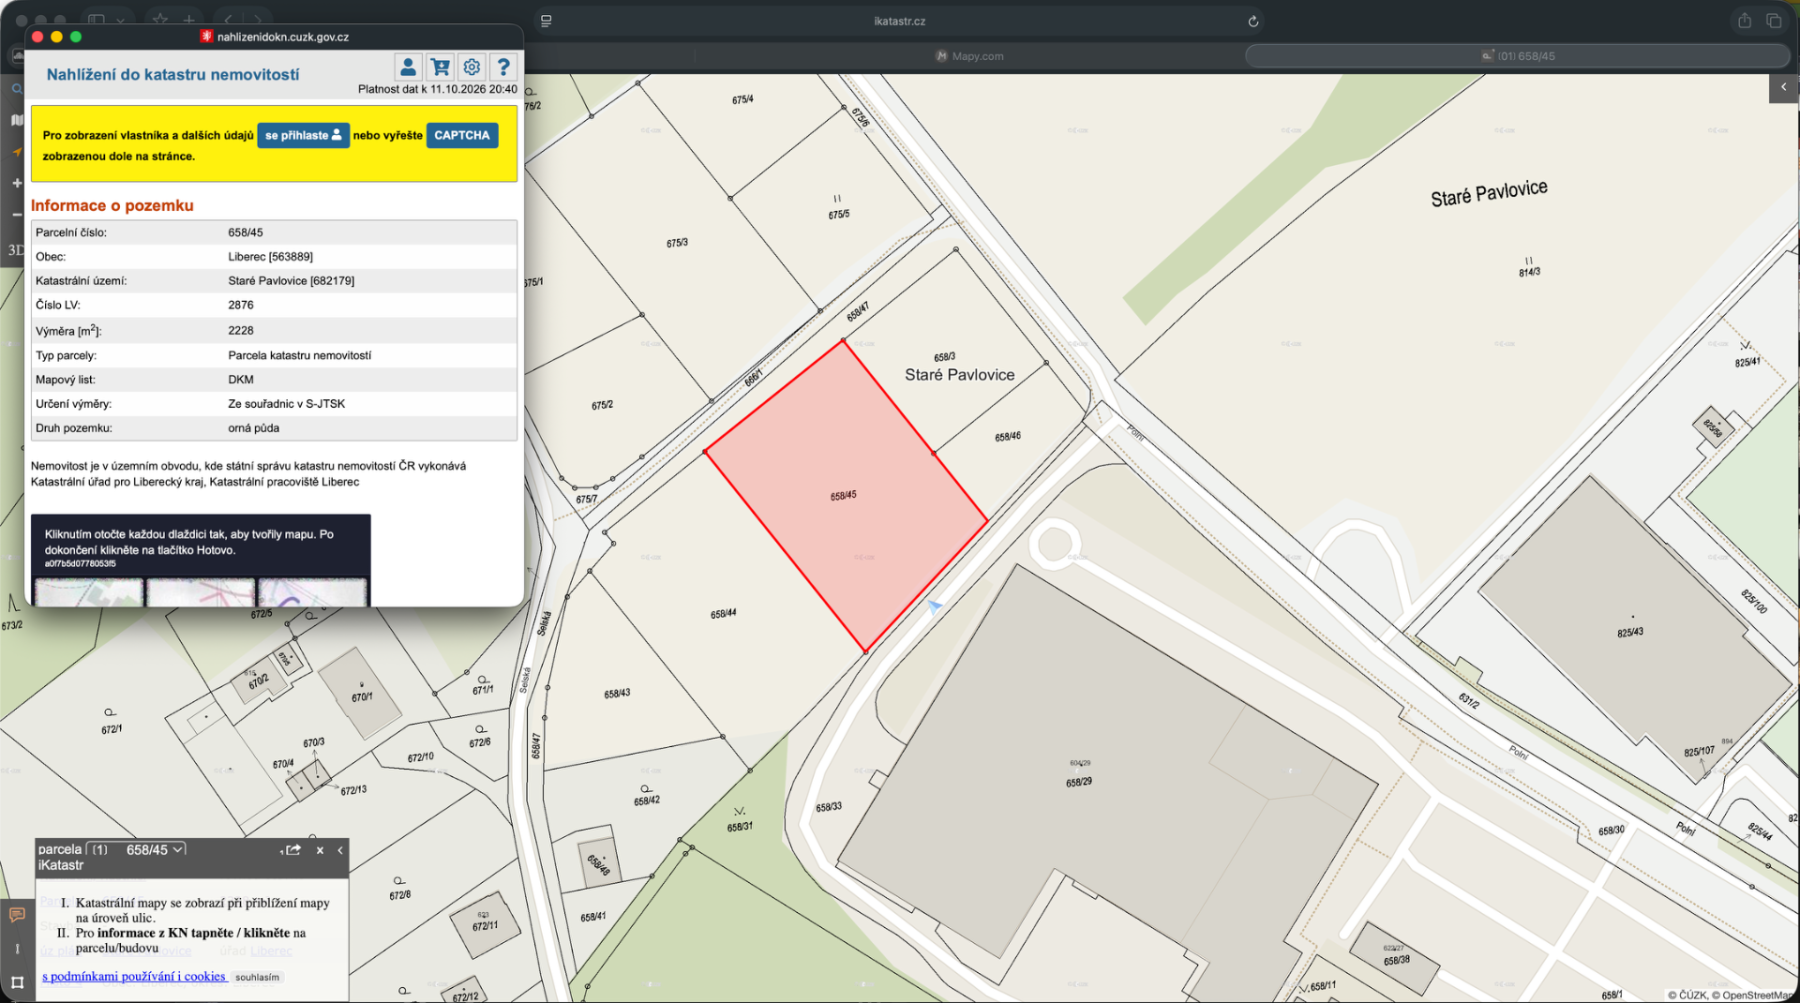
Task: Show Safari tab overview
Action: 1774,21
